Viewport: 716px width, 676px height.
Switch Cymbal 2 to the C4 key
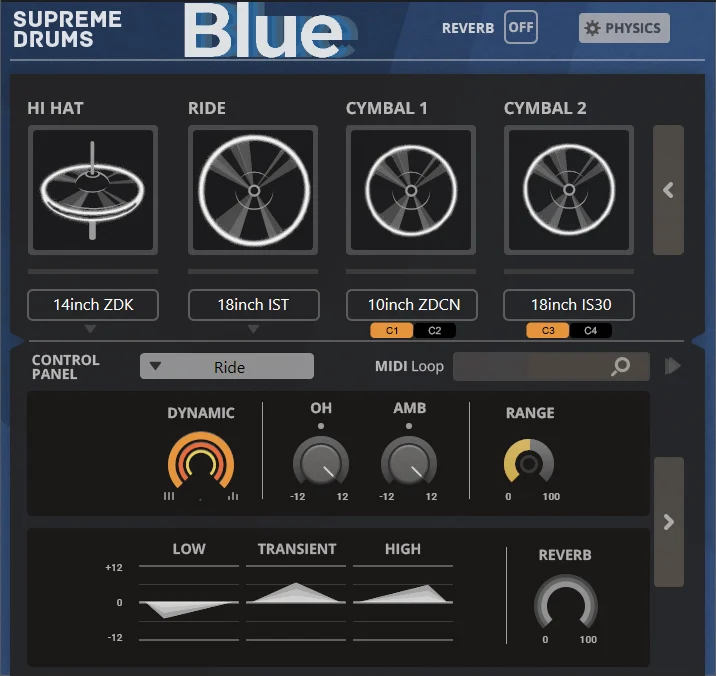590,331
